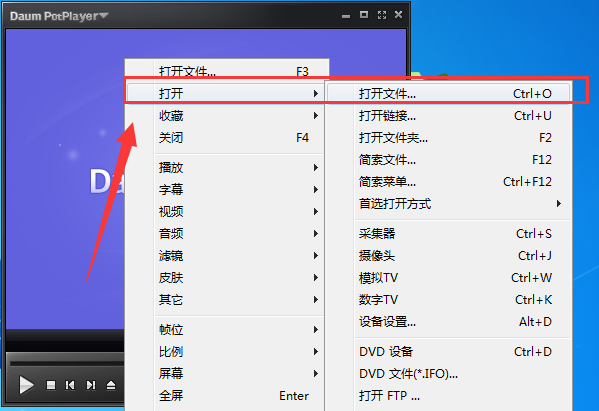Viewport: 599px width, 411px height.
Task: Select 简索文件... F12
Action: click(x=449, y=160)
